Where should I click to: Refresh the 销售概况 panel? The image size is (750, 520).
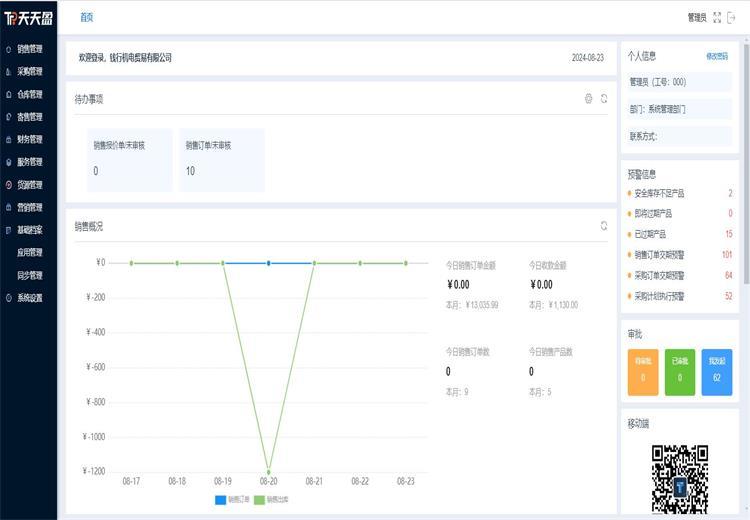tap(604, 226)
